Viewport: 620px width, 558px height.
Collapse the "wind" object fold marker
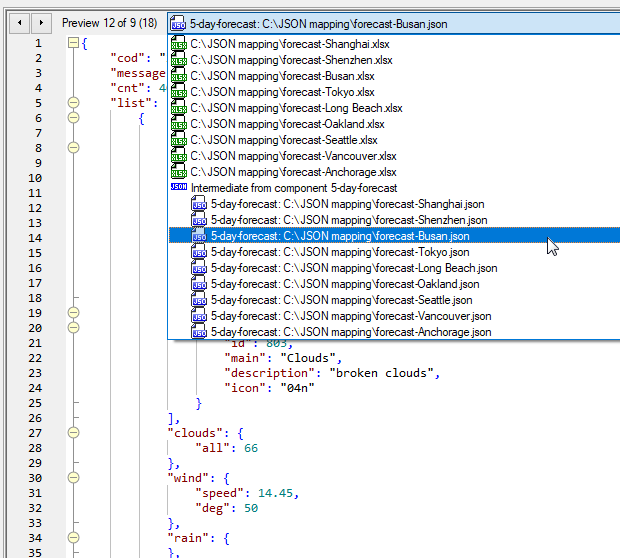point(73,478)
